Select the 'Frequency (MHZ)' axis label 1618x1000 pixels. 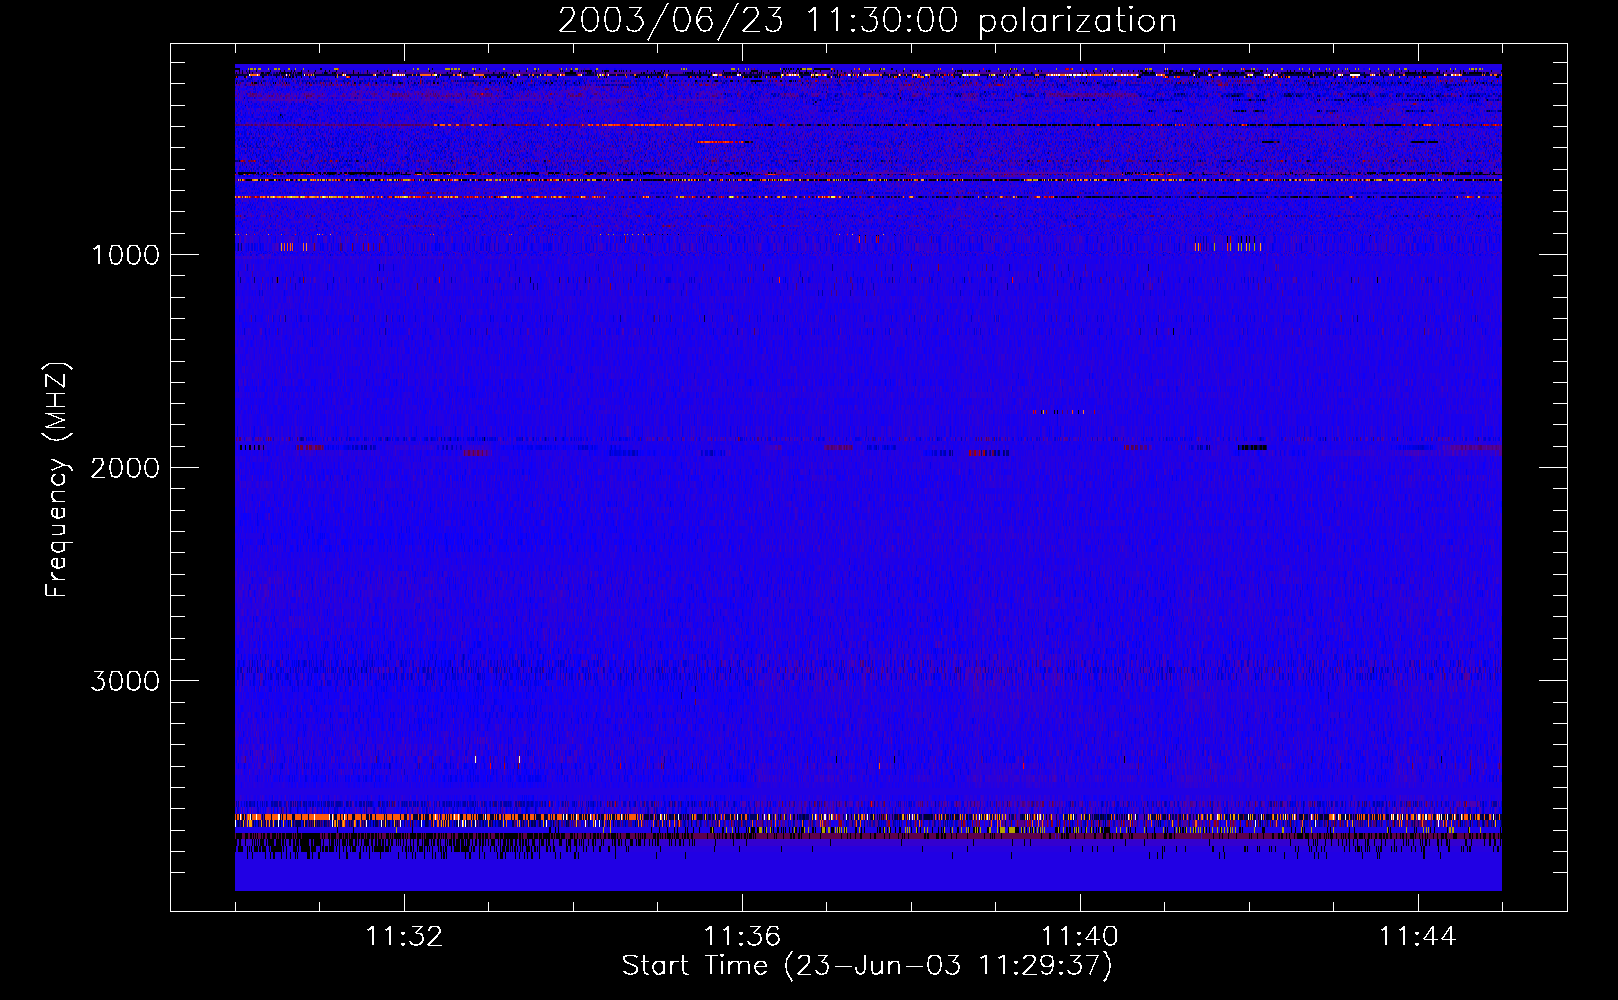coord(57,480)
